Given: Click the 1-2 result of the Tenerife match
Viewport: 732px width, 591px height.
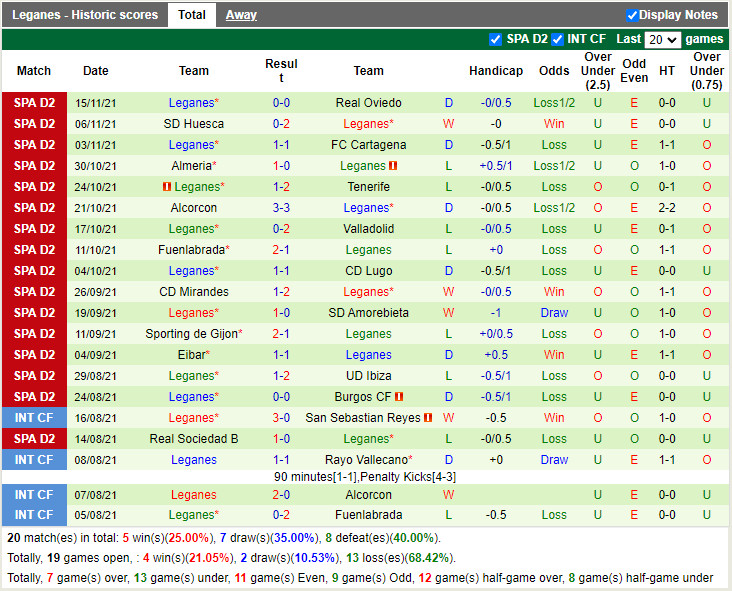Looking at the screenshot, I should point(281,187).
